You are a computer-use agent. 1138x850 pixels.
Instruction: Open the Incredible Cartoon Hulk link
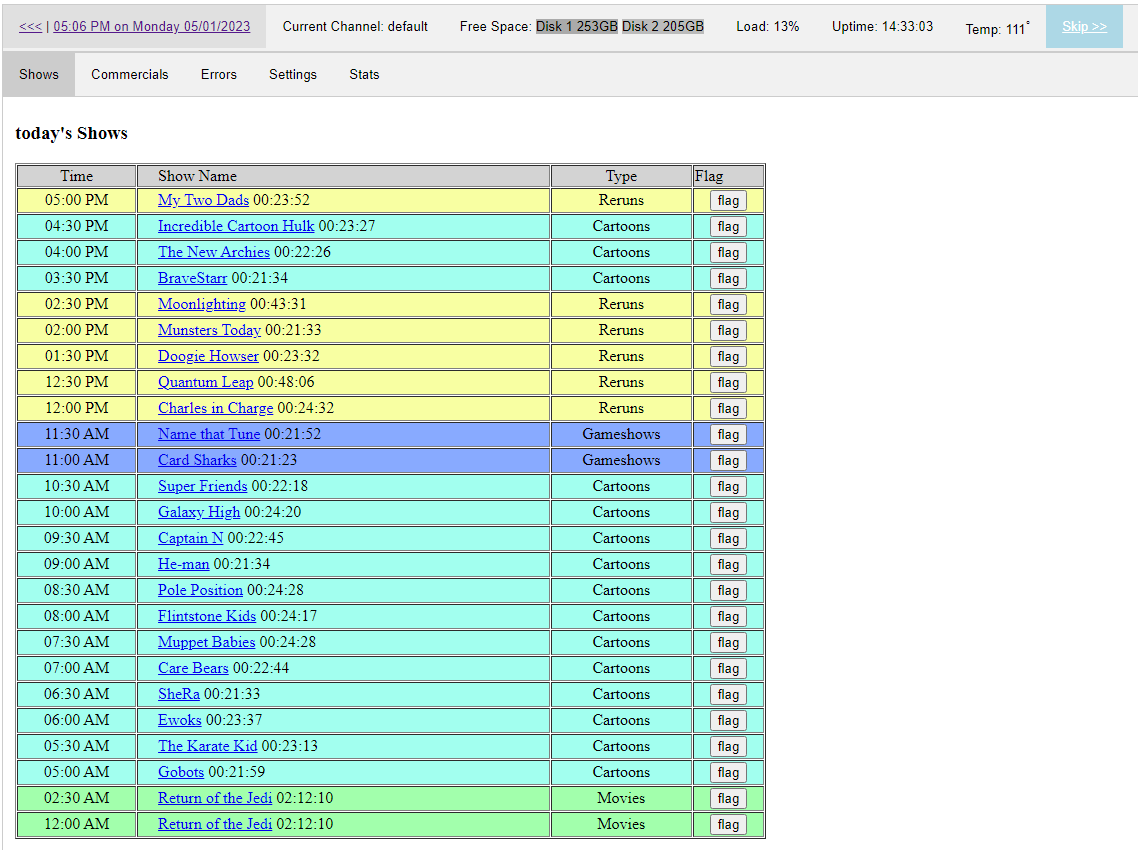236,226
